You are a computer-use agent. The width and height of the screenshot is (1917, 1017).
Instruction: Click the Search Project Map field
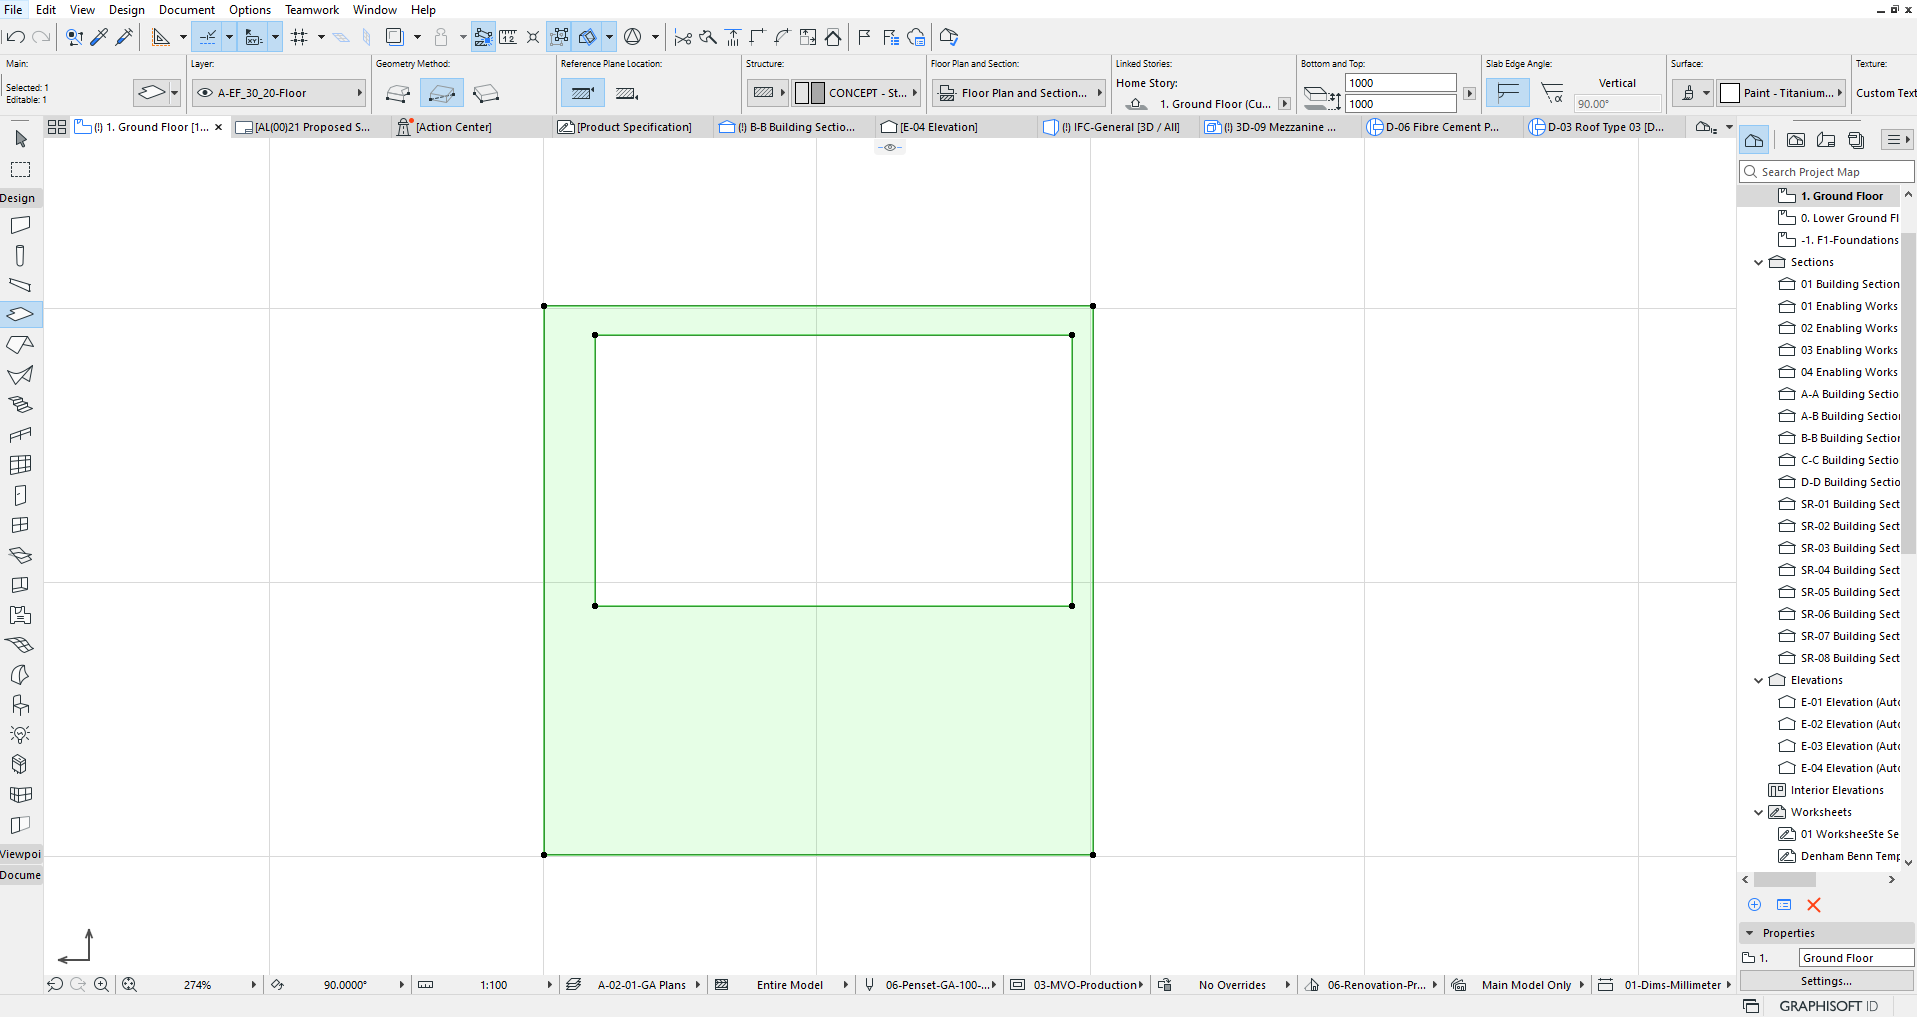[1826, 172]
